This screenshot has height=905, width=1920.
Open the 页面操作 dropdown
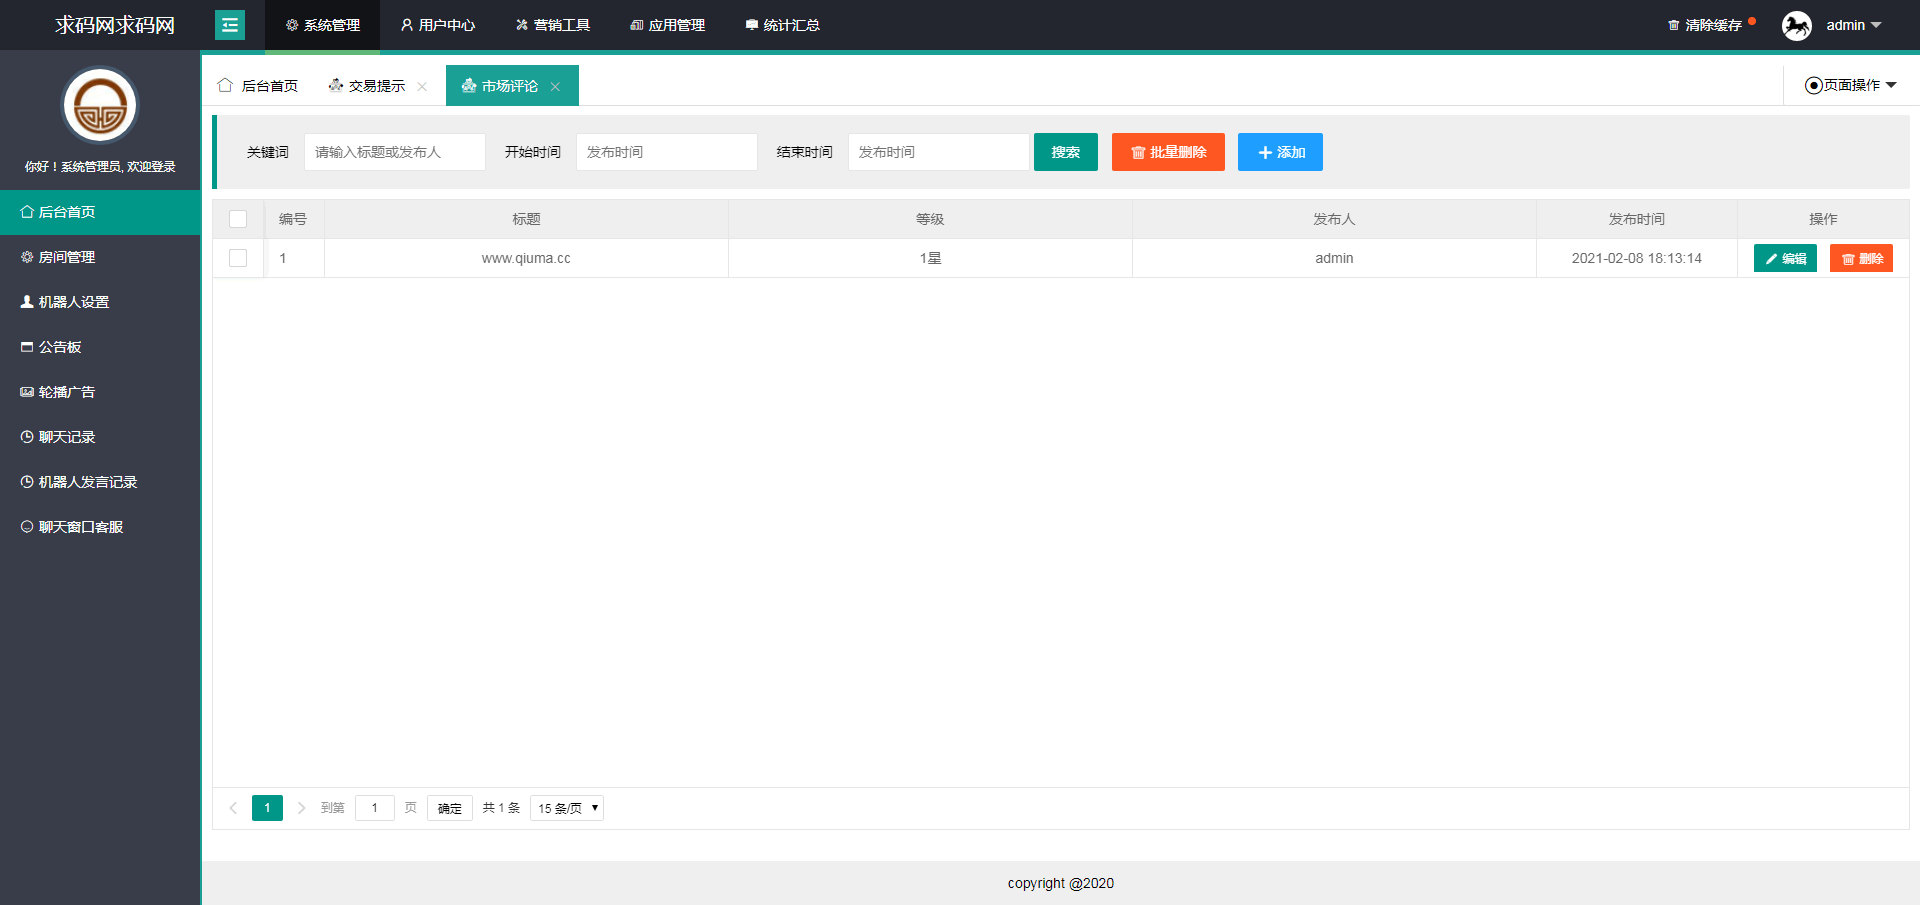coord(1850,85)
